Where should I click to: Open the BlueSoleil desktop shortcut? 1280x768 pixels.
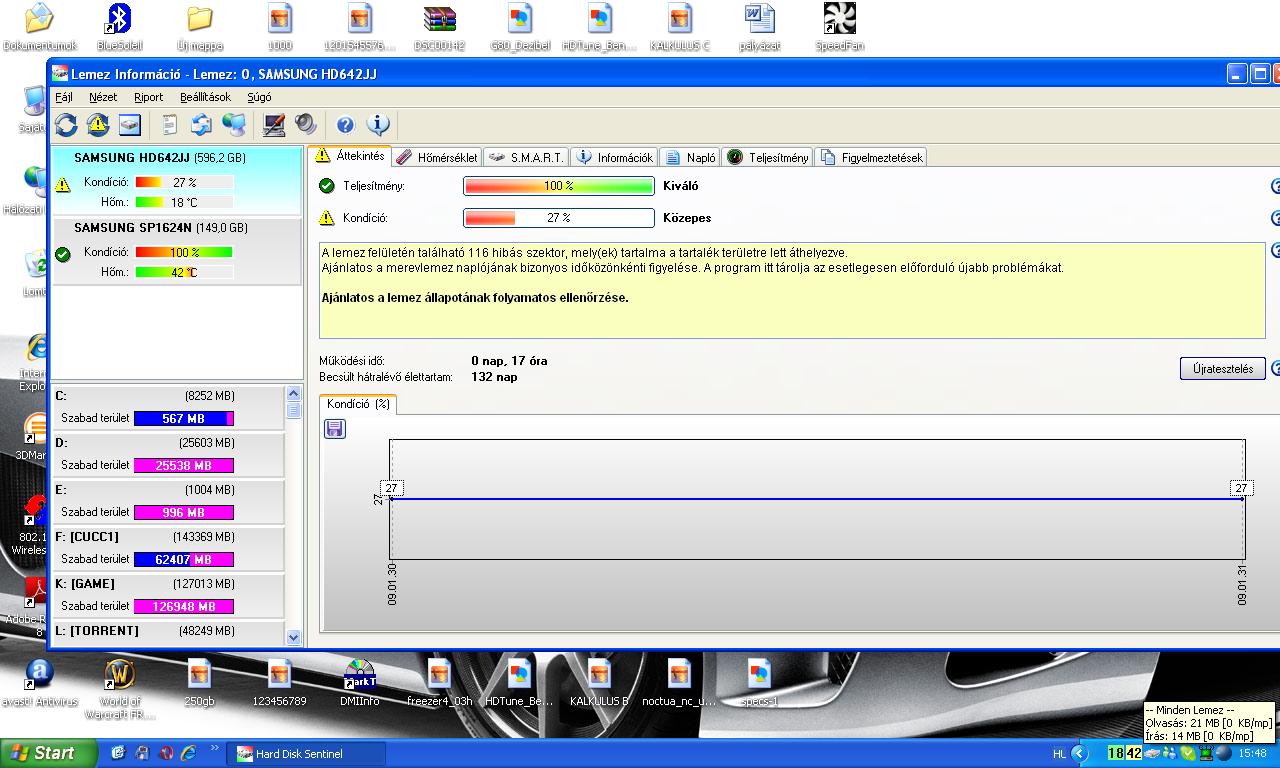click(x=119, y=27)
